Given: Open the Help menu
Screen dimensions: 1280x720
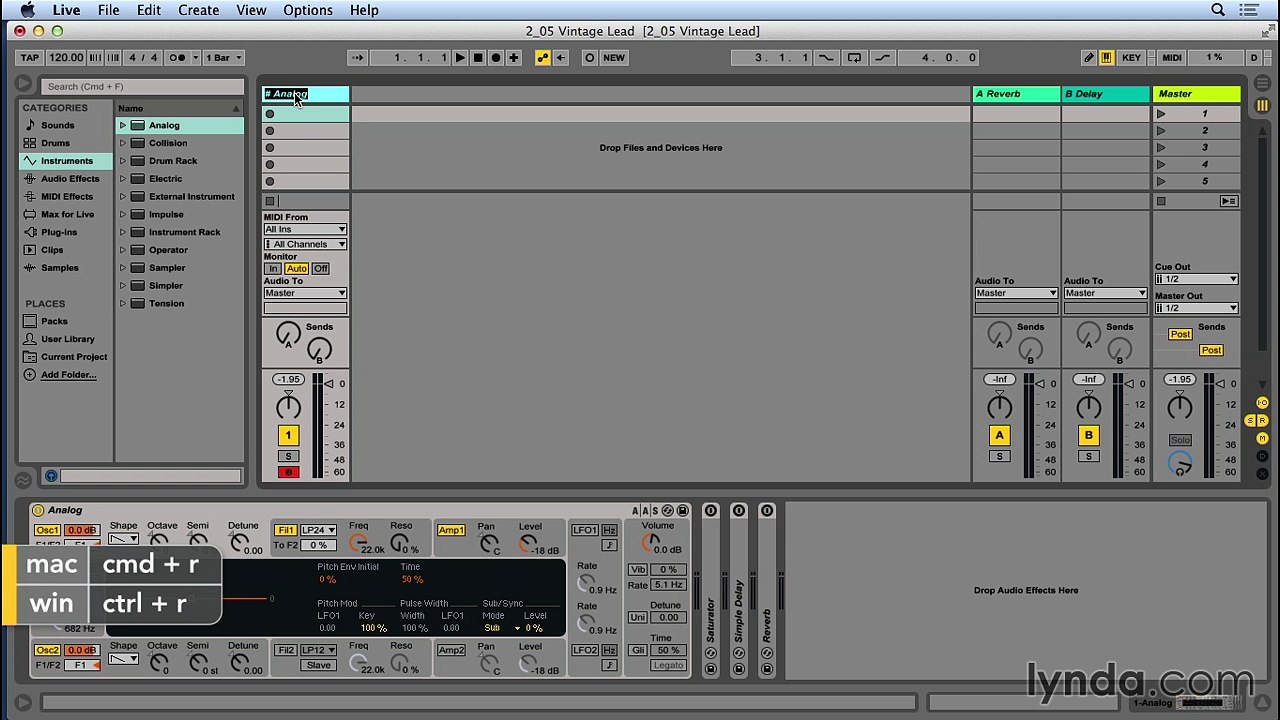Looking at the screenshot, I should pos(364,10).
